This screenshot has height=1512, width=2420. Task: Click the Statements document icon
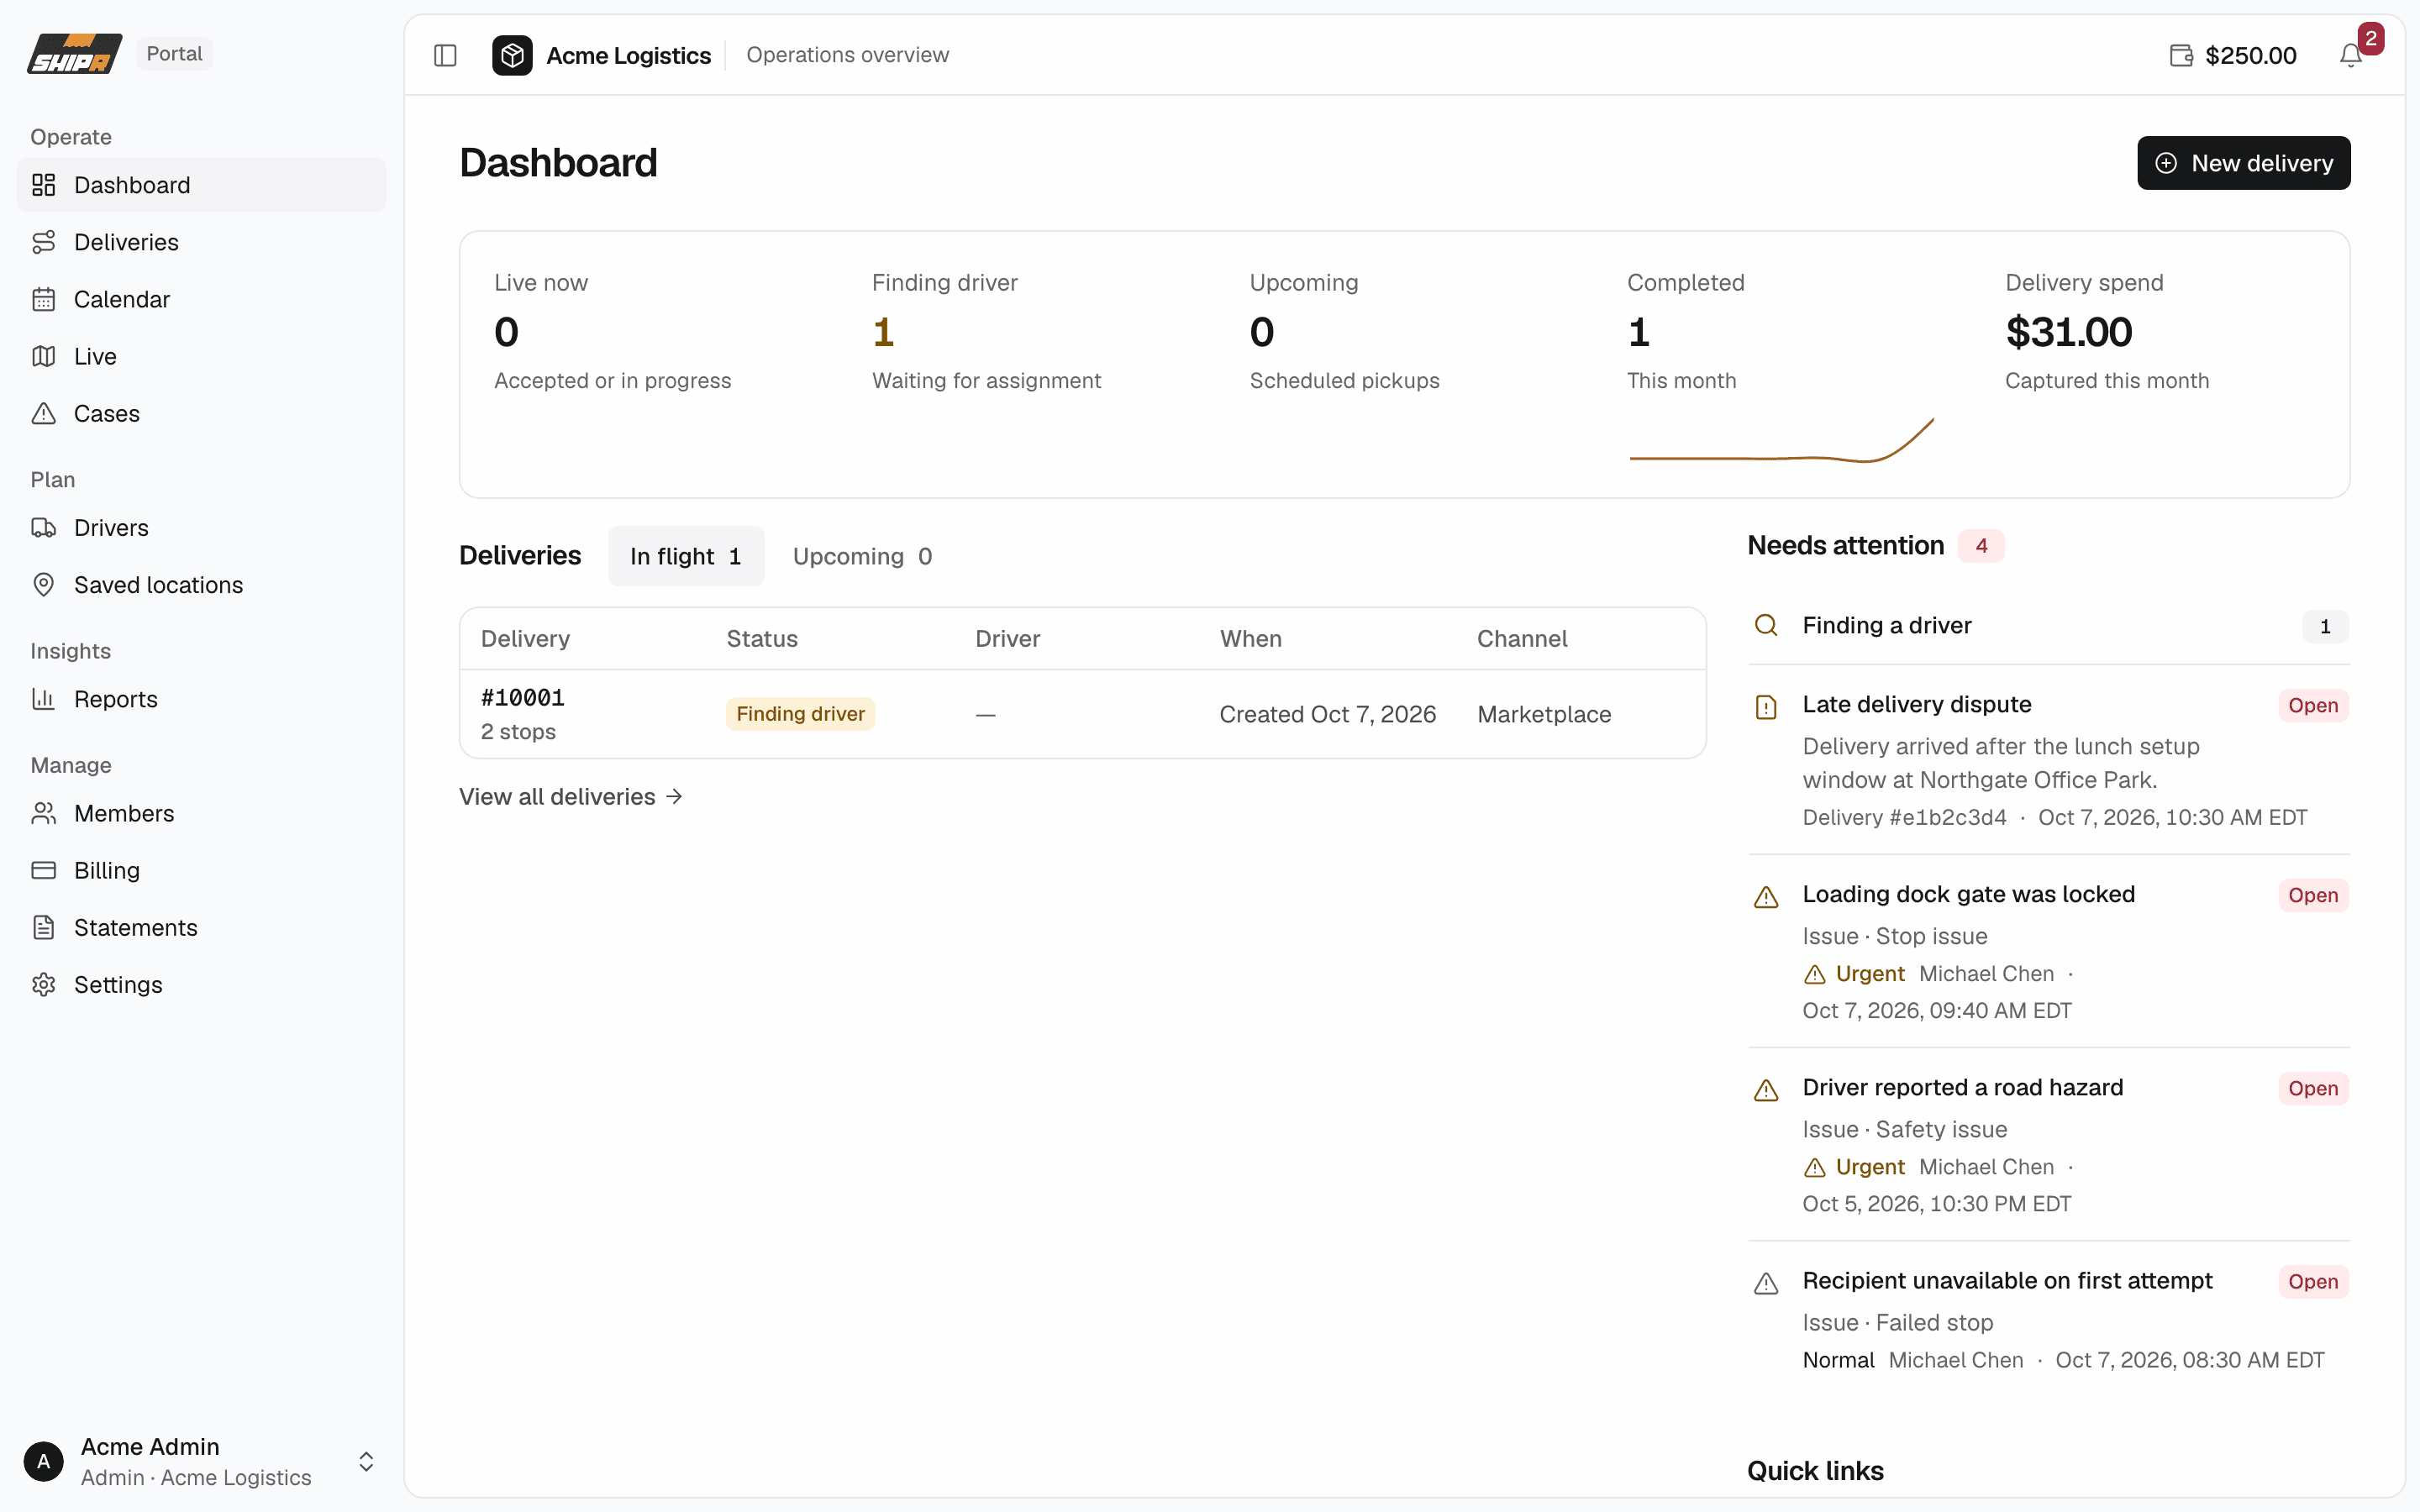click(x=43, y=927)
